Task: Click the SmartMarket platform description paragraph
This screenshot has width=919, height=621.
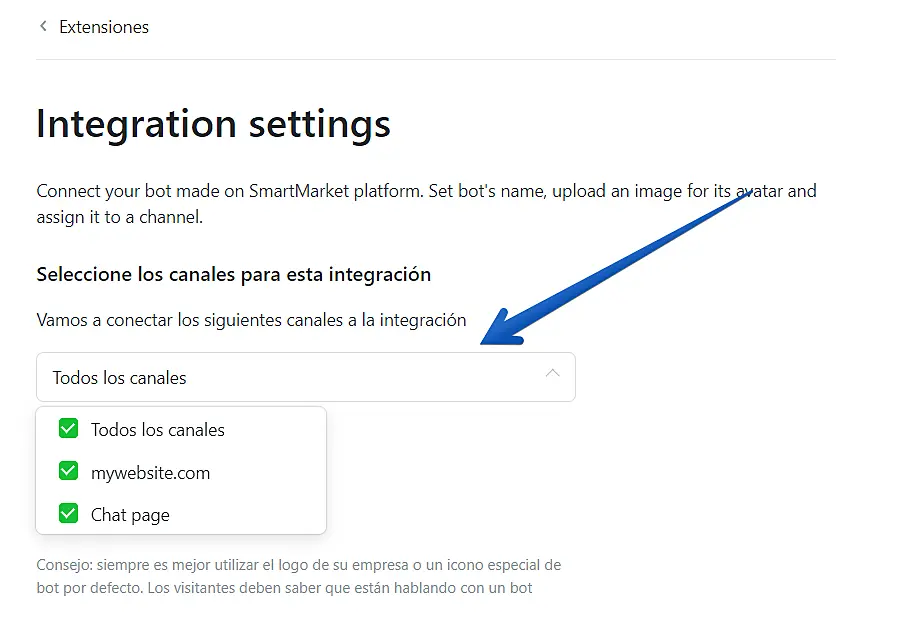Action: coord(426,203)
